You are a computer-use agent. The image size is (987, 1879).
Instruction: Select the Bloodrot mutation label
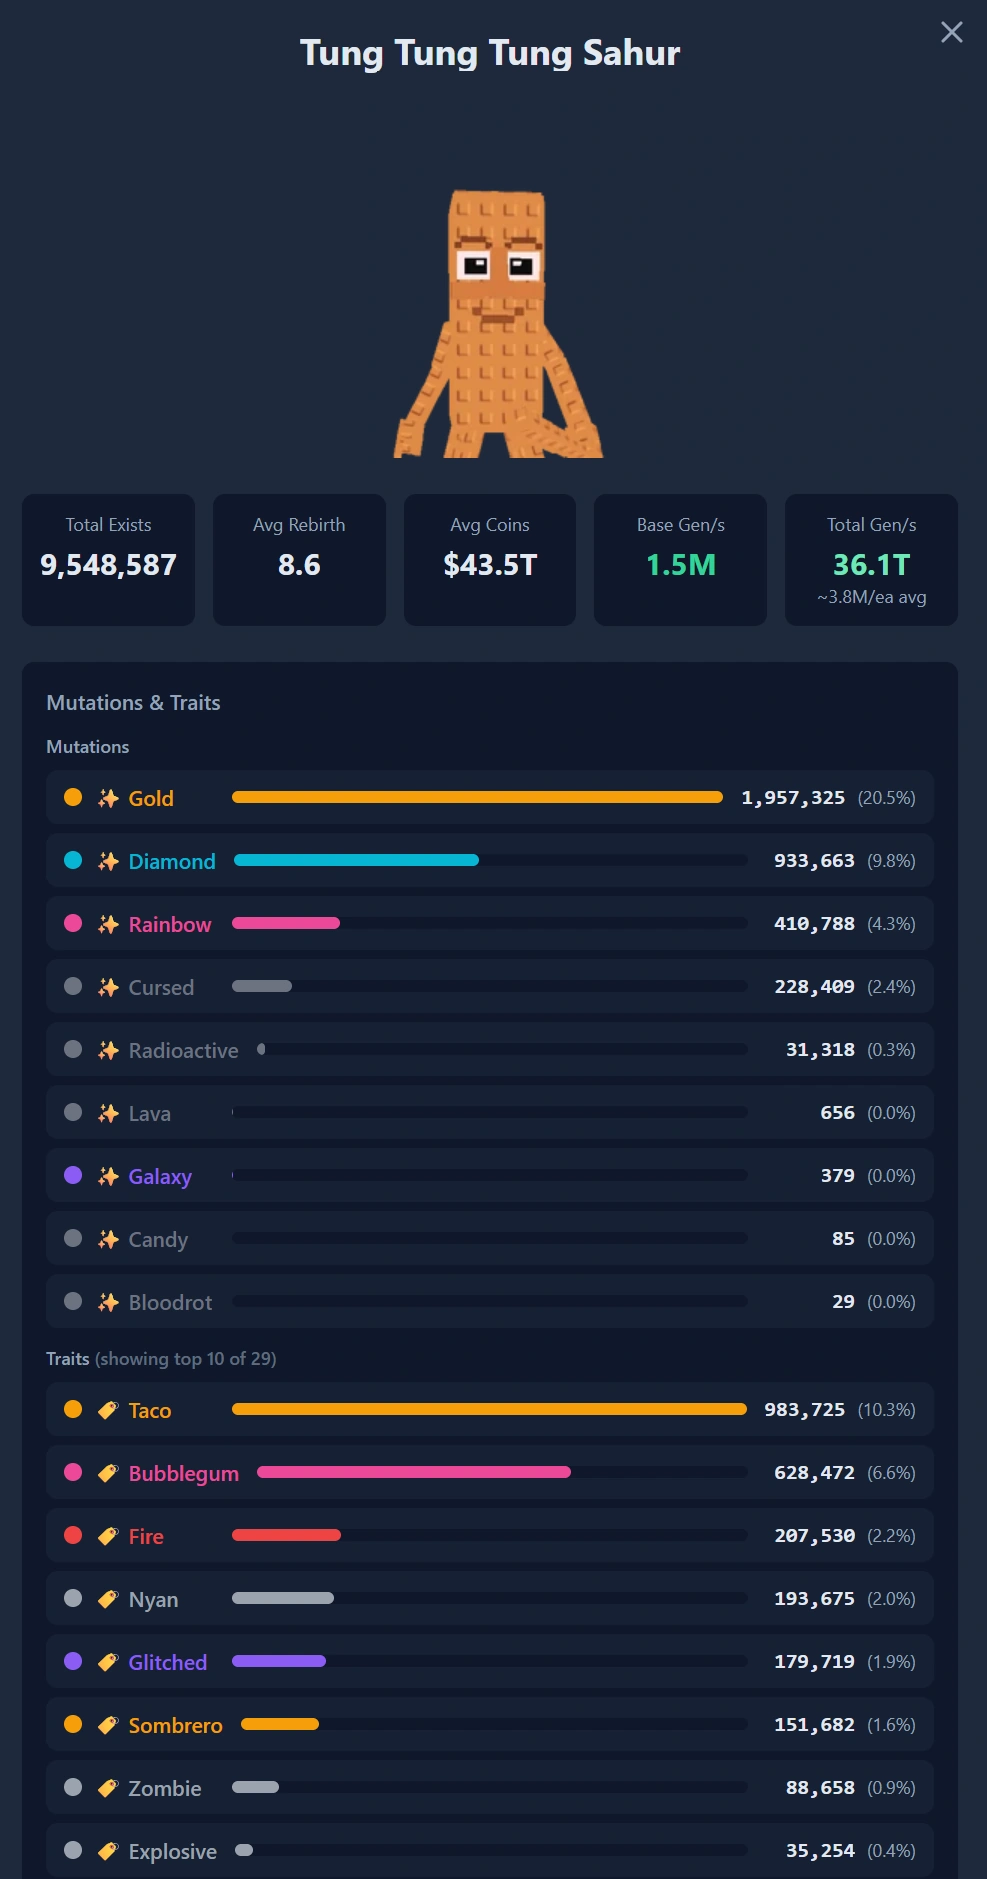point(170,1302)
